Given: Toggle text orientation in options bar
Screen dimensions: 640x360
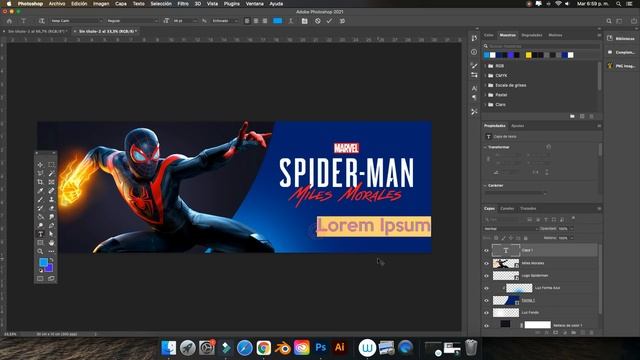Looking at the screenshot, I should (x=41, y=21).
